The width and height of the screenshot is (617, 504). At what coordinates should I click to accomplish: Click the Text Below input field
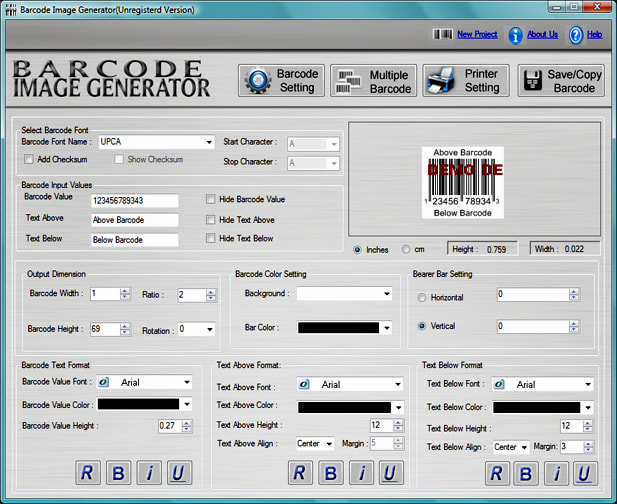pyautogui.click(x=135, y=240)
